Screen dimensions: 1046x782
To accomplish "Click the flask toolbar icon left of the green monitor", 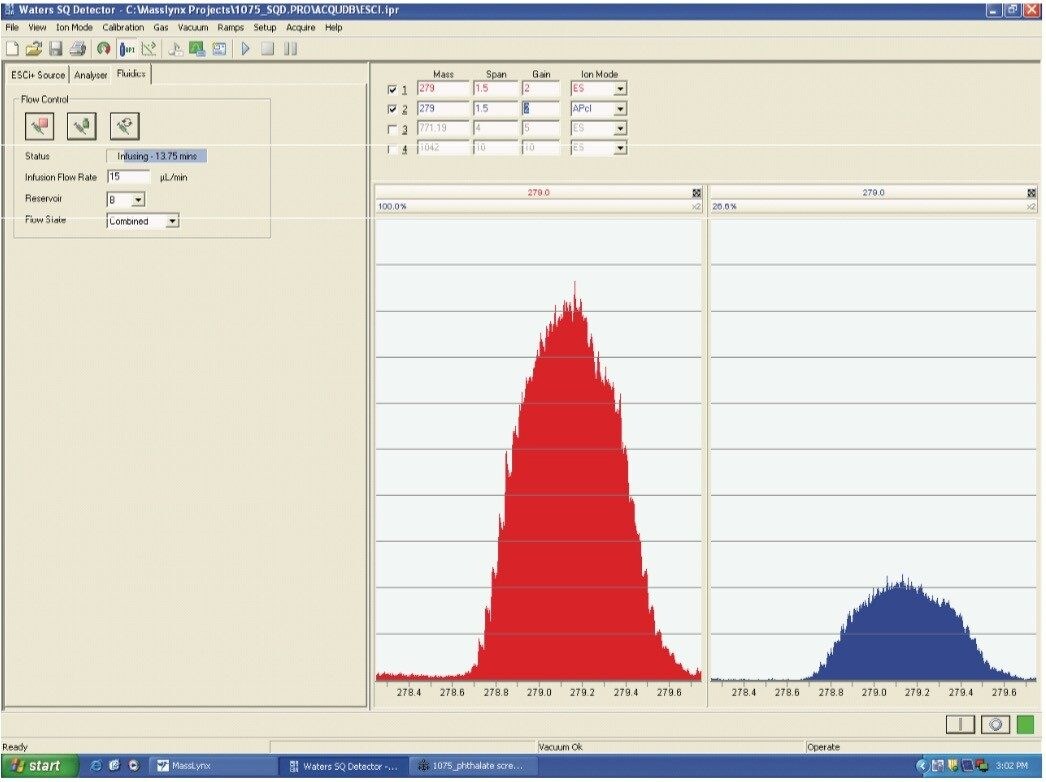I will click(x=175, y=49).
